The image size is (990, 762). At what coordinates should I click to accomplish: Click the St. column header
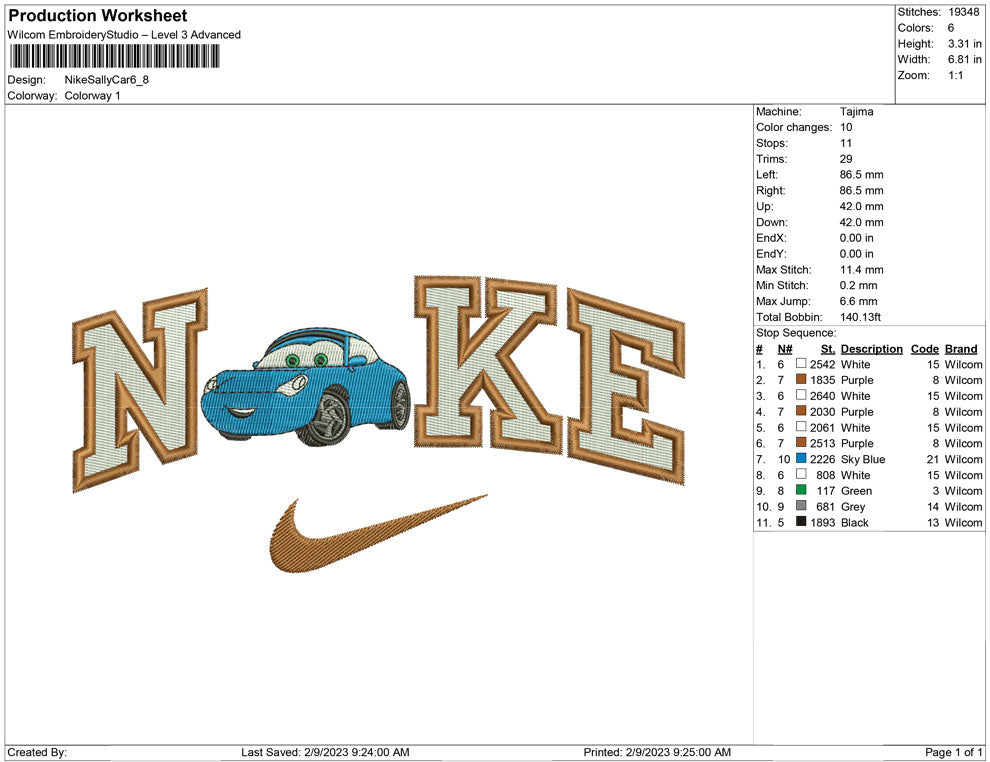pyautogui.click(x=827, y=349)
